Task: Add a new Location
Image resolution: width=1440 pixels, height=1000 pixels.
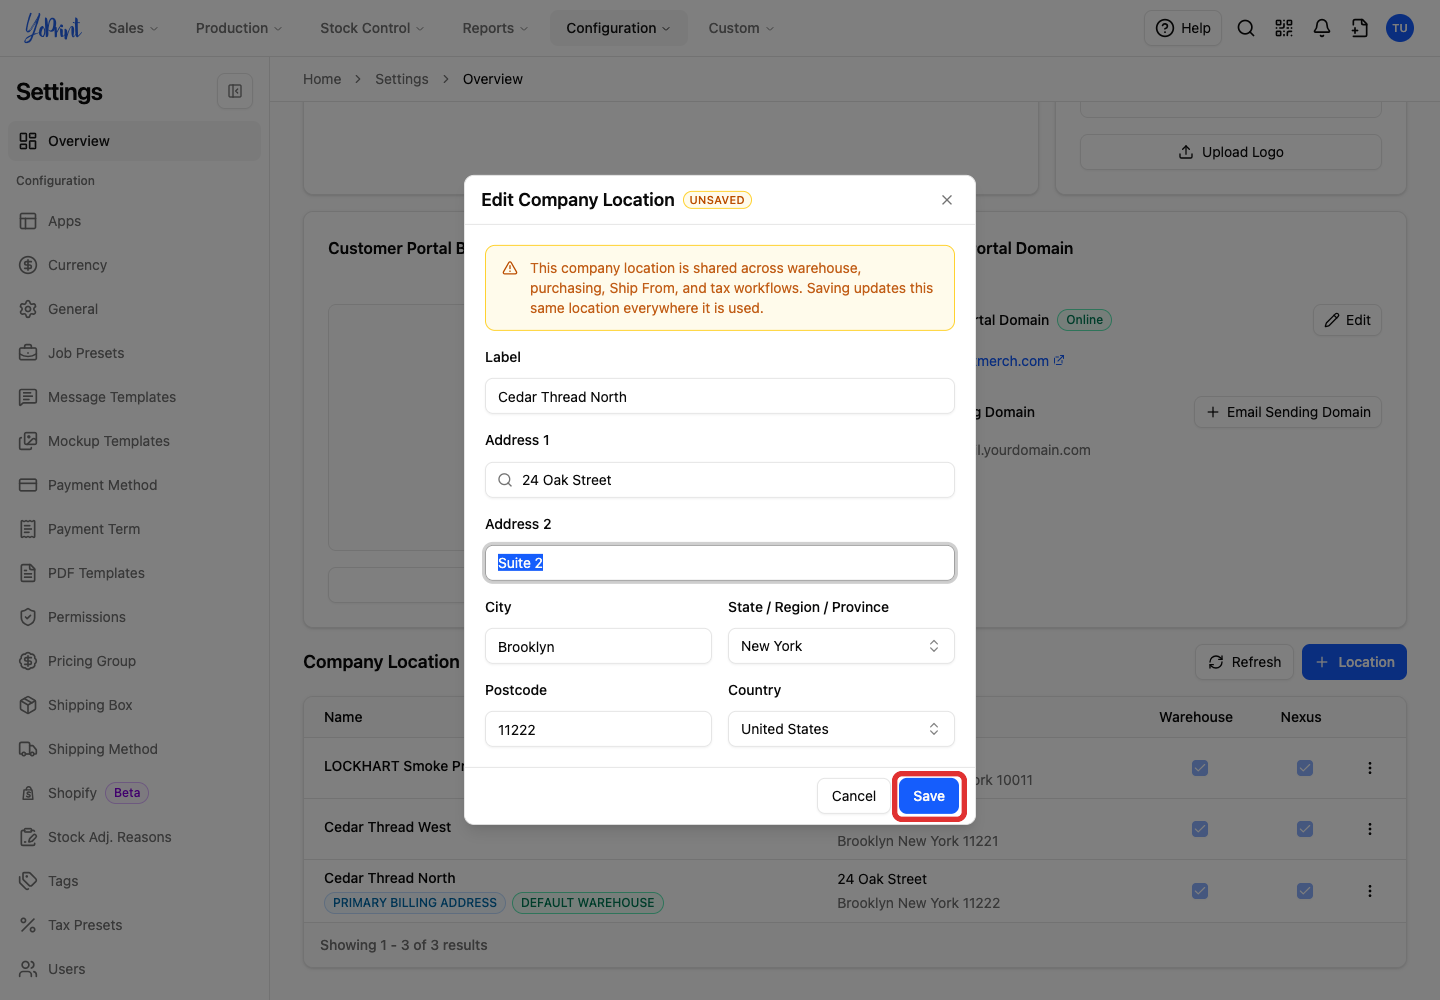Action: click(x=1354, y=662)
